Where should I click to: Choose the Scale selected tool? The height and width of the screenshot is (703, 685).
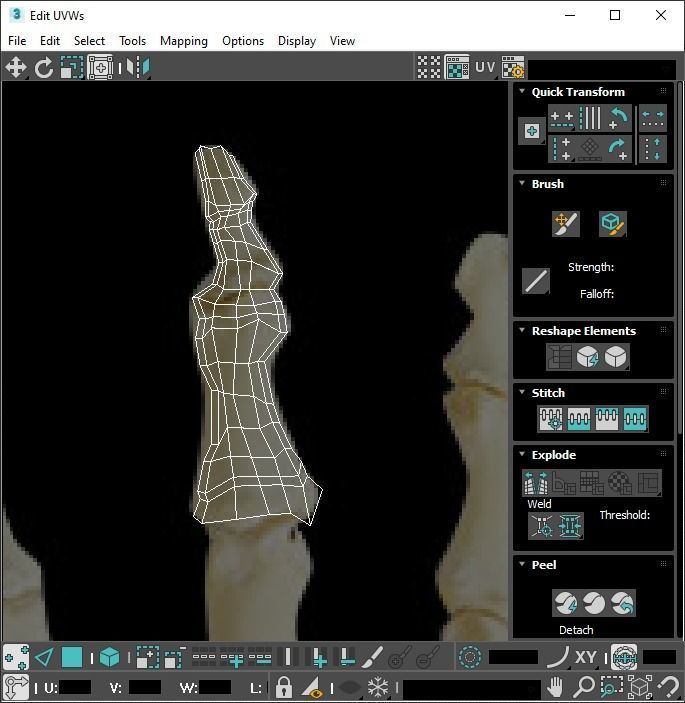[72, 68]
